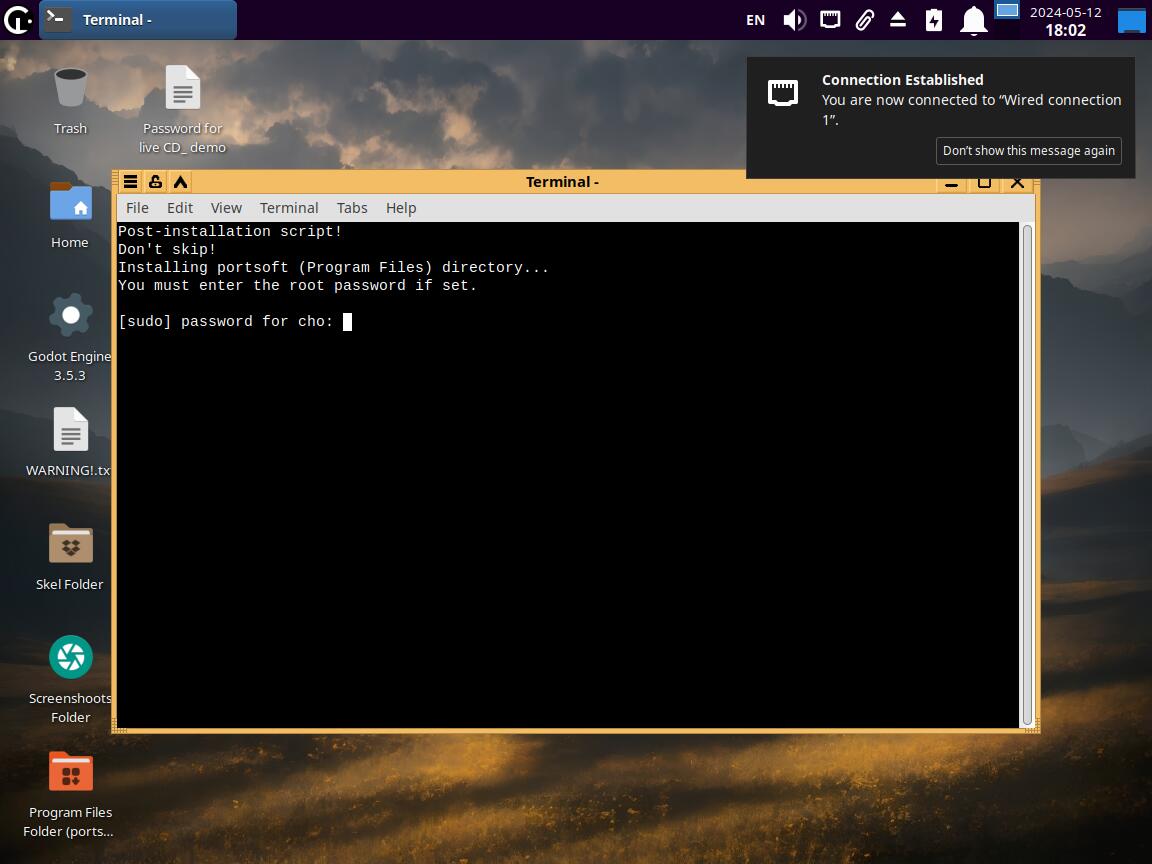
Task: Click the terminal's vertical scrollbar
Action: point(1027,475)
